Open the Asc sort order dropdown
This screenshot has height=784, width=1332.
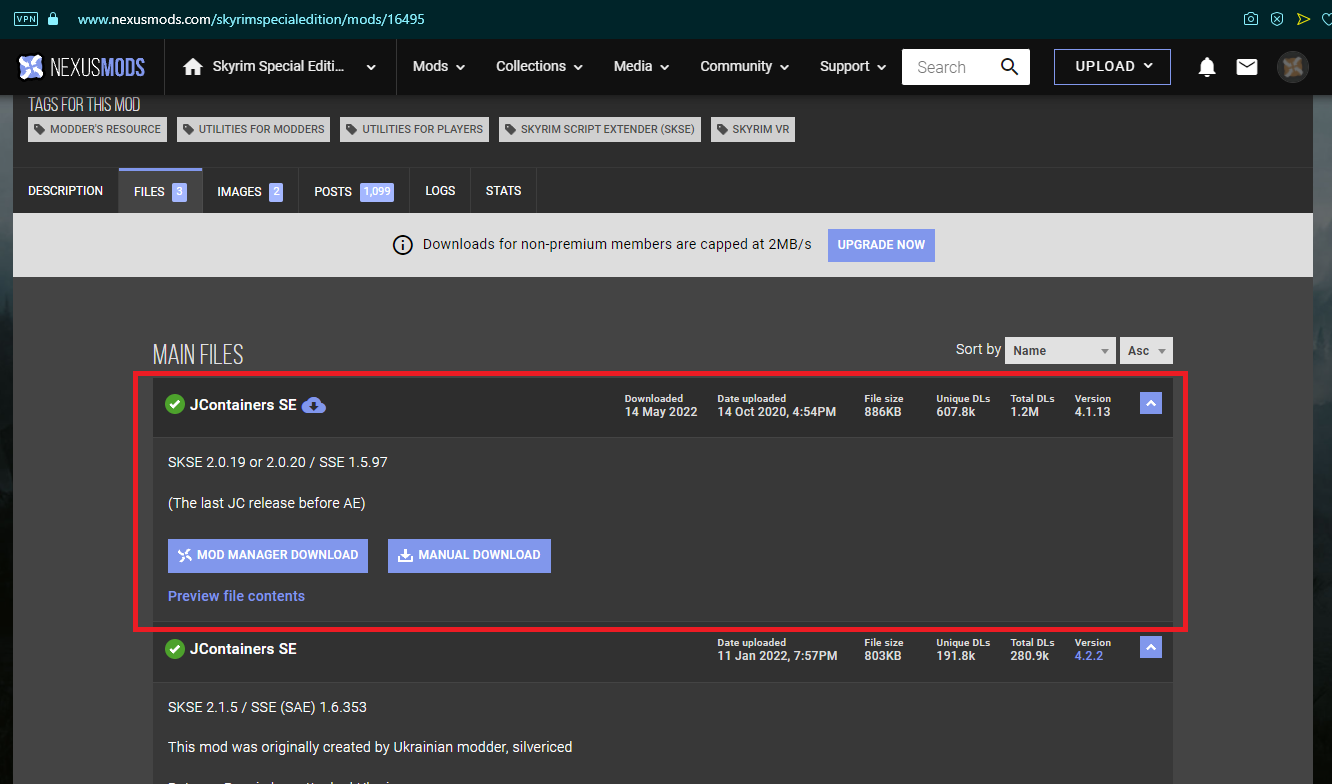pyautogui.click(x=1146, y=350)
